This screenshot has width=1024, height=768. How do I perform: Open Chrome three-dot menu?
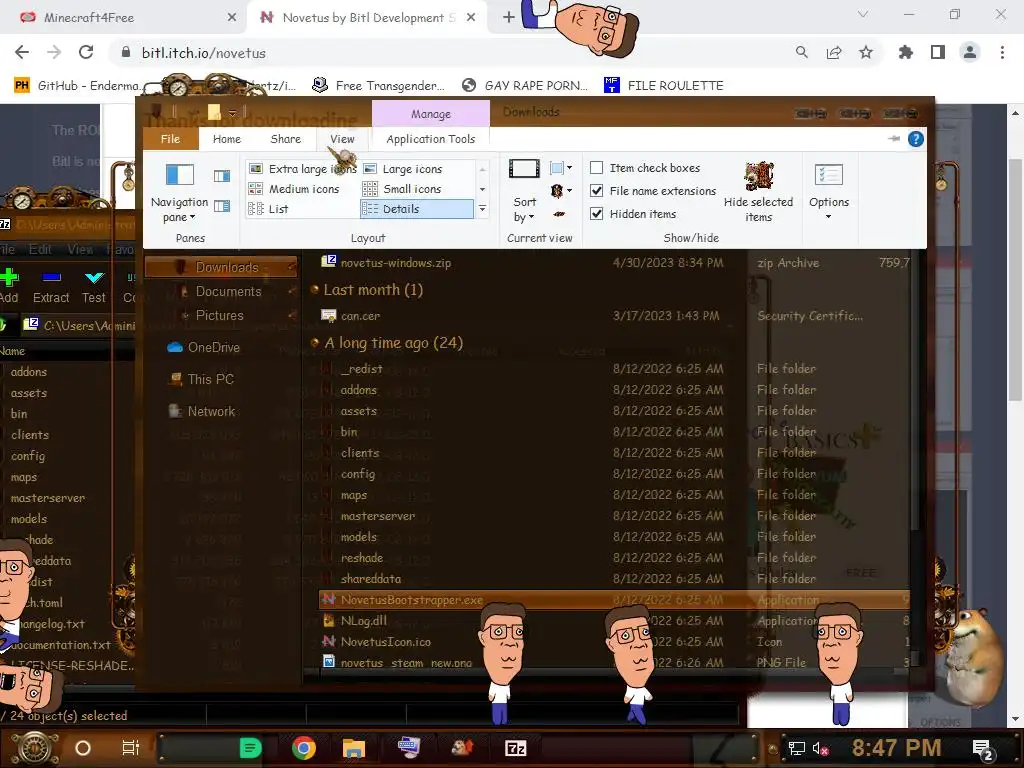coord(1002,53)
